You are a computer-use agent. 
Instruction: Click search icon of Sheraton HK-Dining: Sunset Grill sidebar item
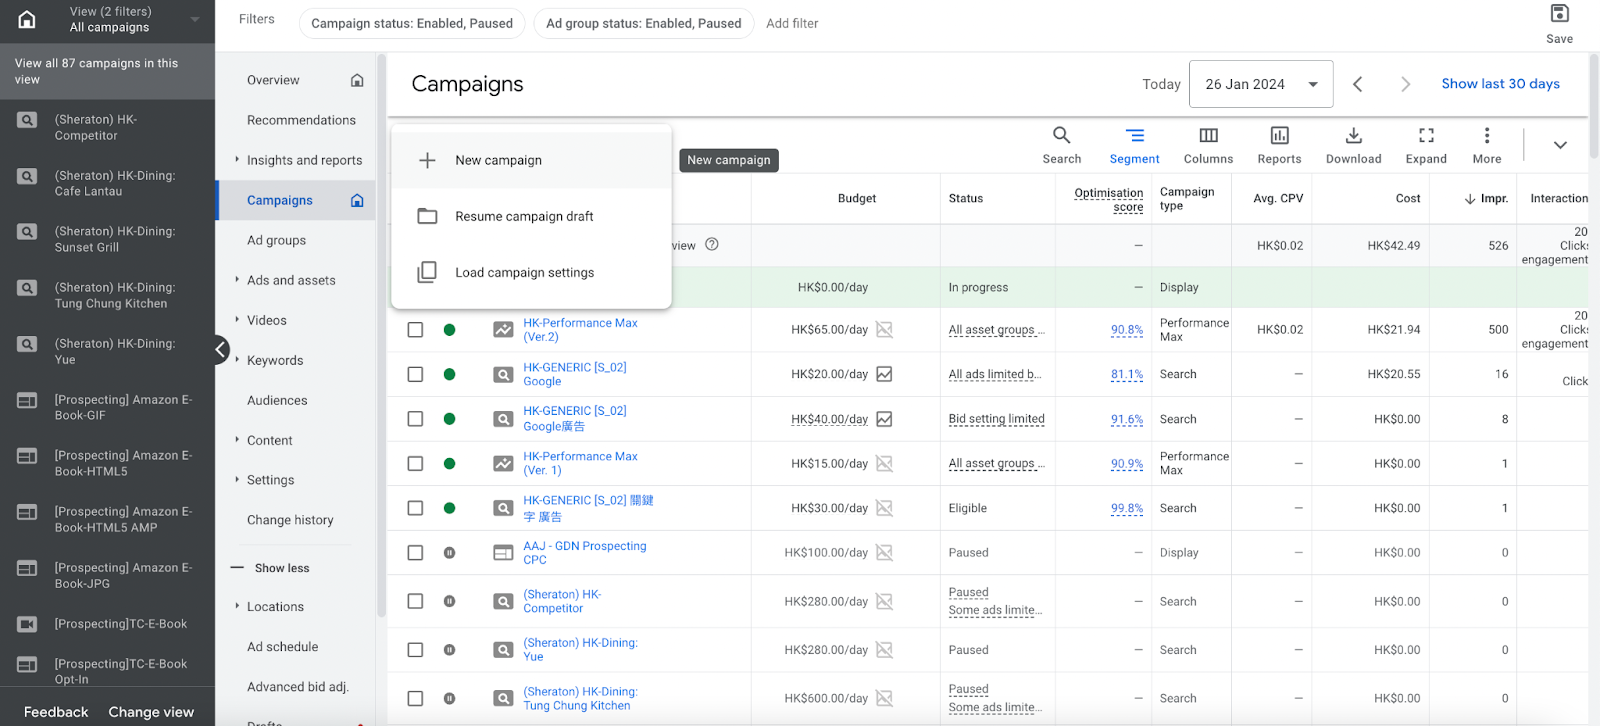click(x=27, y=232)
